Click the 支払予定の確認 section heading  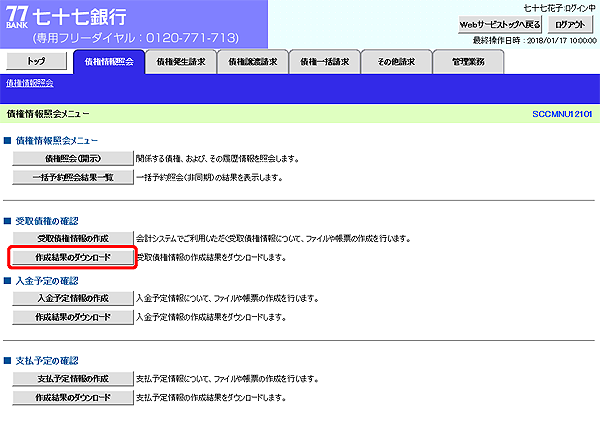coord(47,361)
